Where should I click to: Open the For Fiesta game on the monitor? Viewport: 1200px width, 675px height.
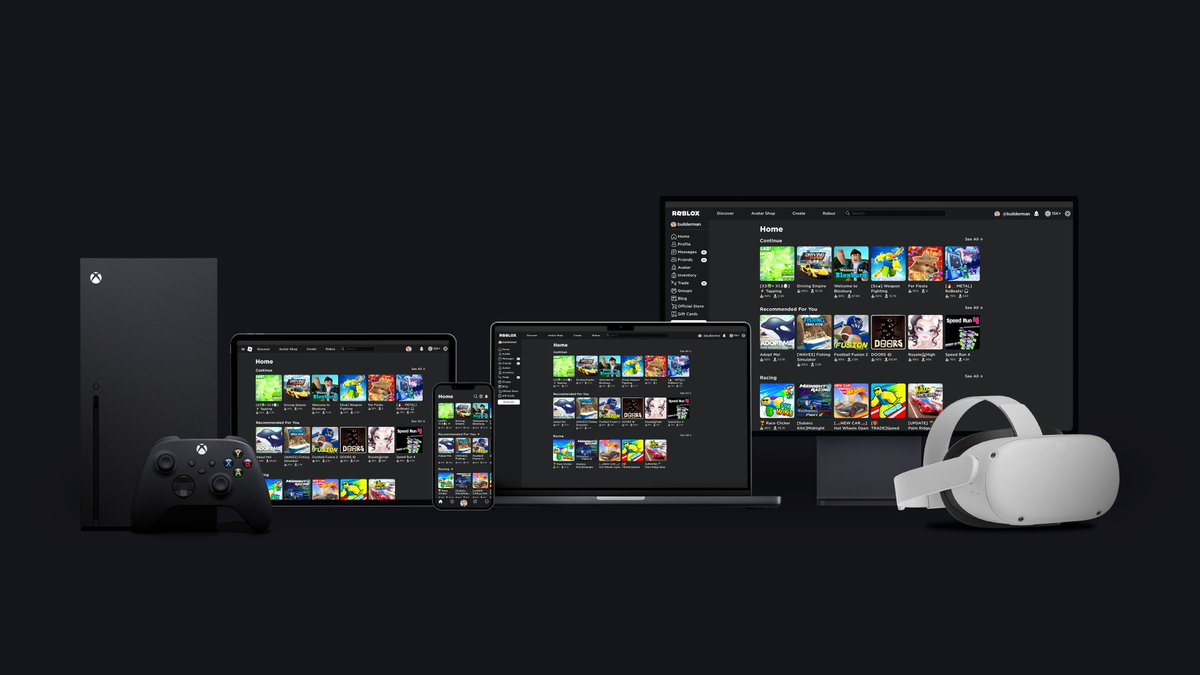coord(925,264)
